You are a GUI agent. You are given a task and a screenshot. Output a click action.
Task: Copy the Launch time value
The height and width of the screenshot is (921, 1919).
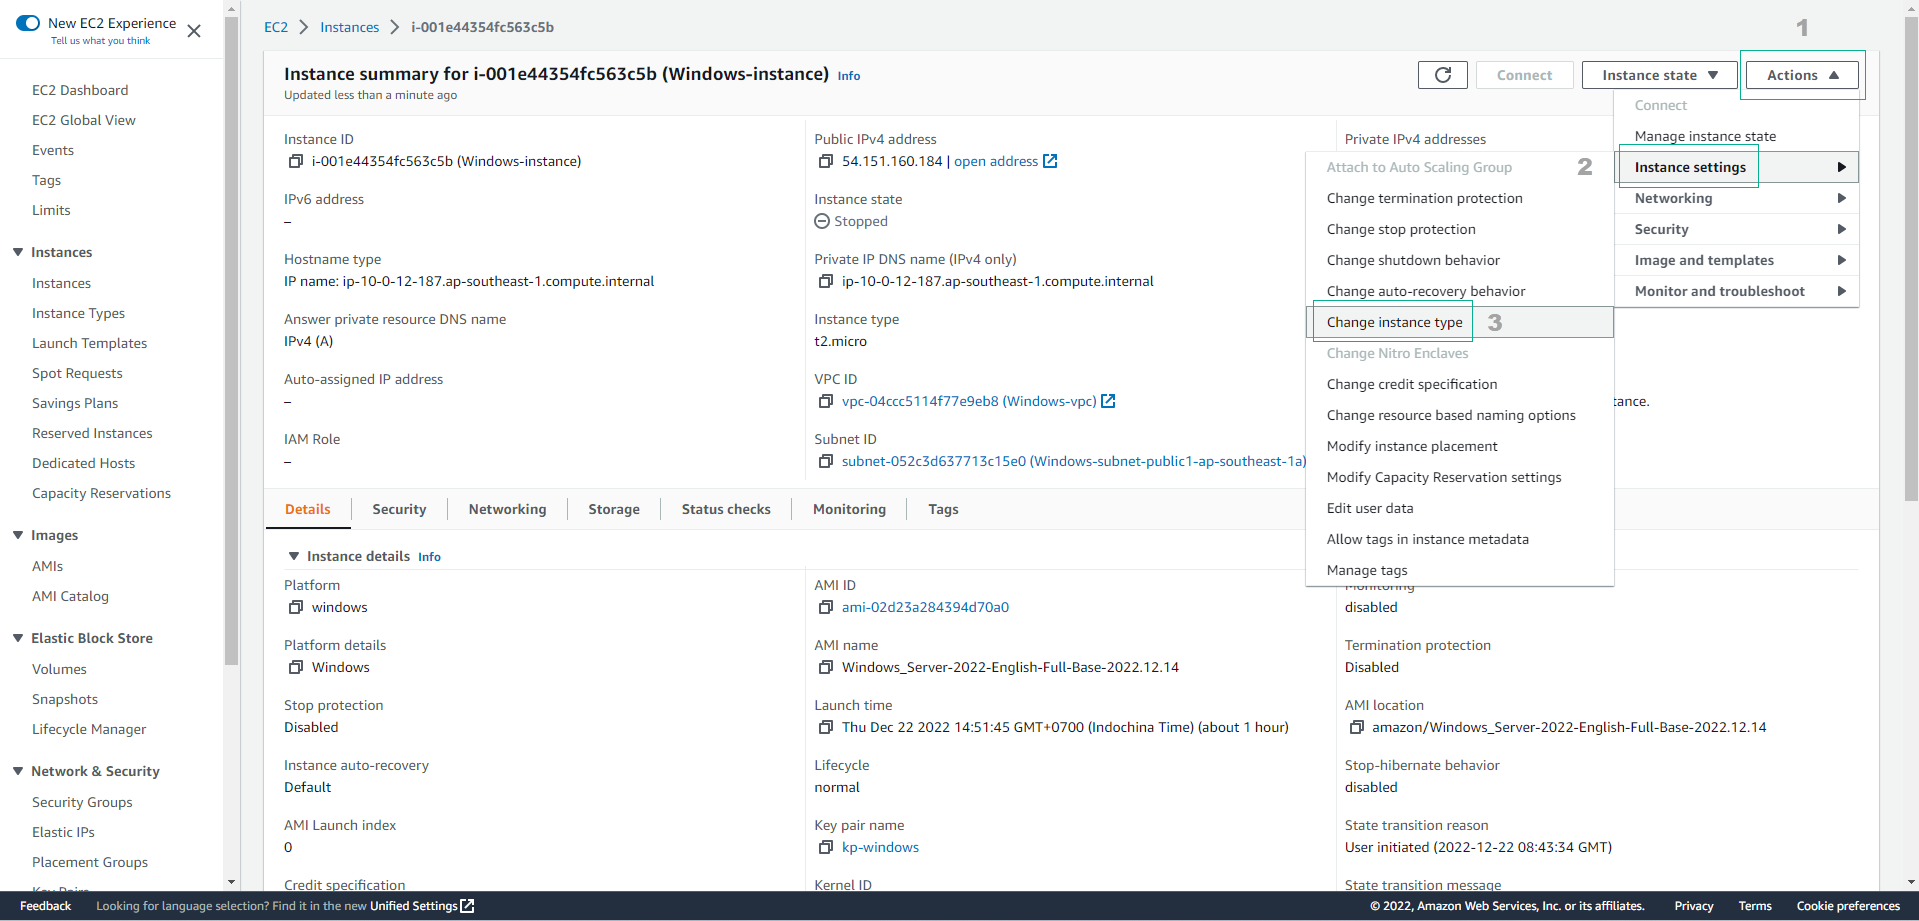coord(825,727)
